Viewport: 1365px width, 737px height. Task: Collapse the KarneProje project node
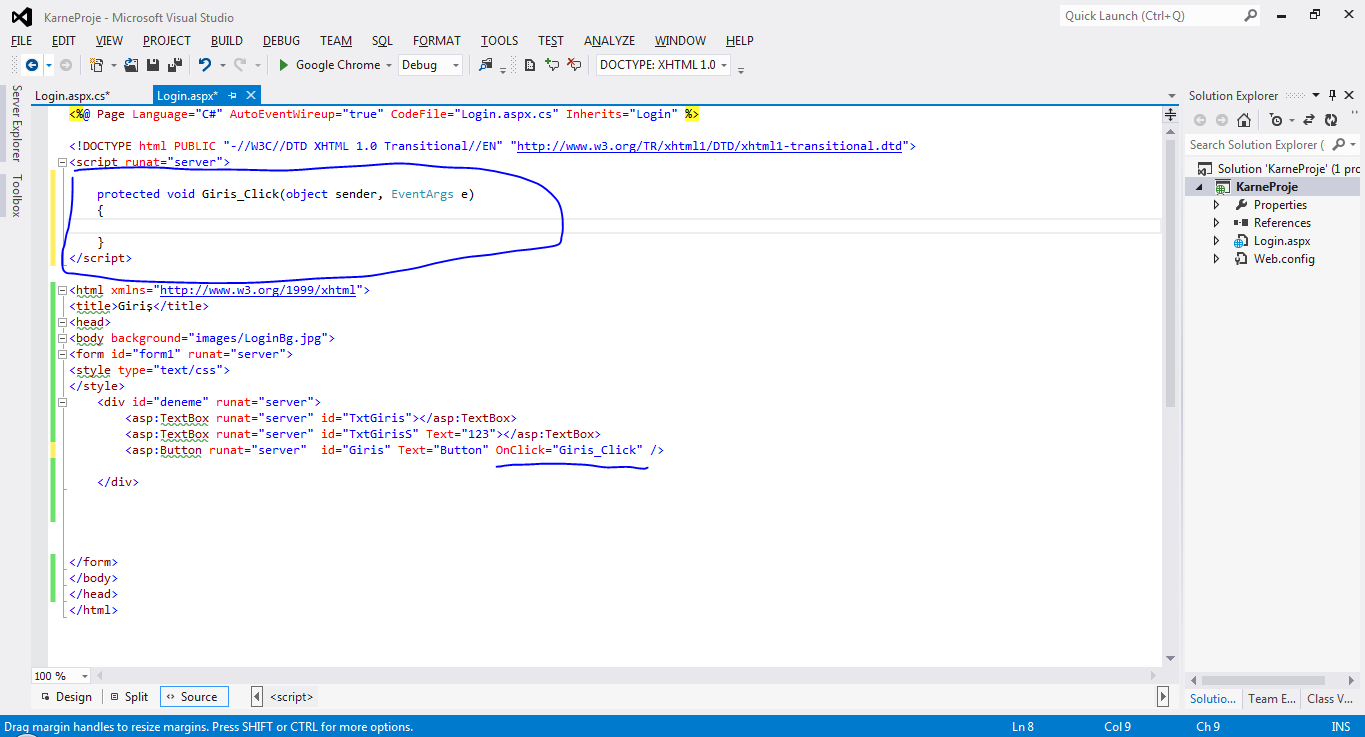(1199, 188)
